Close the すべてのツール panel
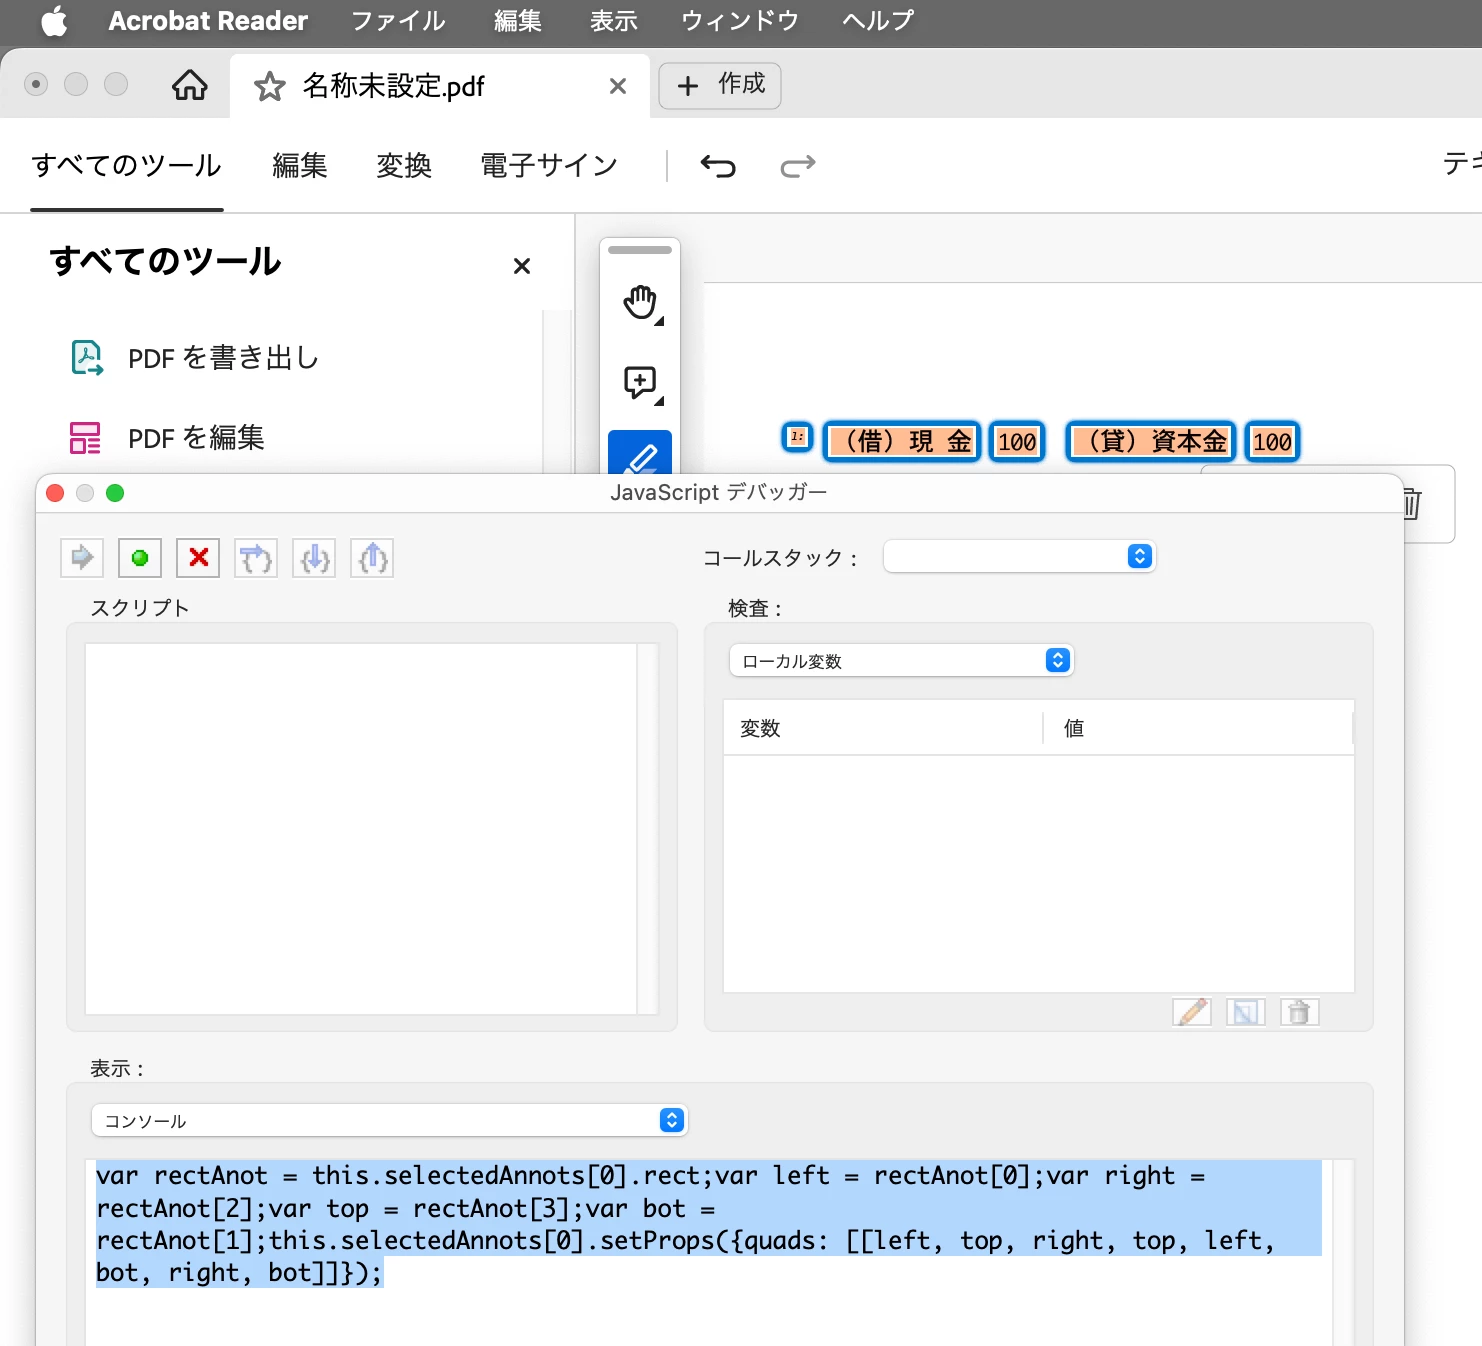 pos(521,266)
